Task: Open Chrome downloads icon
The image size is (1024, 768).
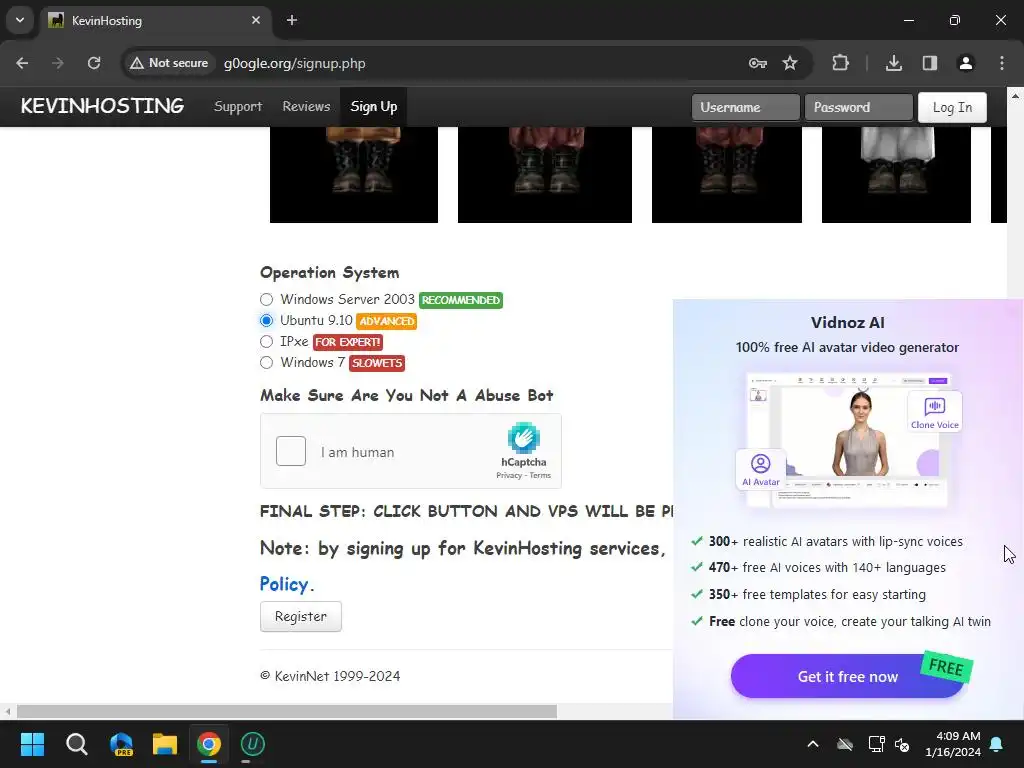Action: (894, 63)
